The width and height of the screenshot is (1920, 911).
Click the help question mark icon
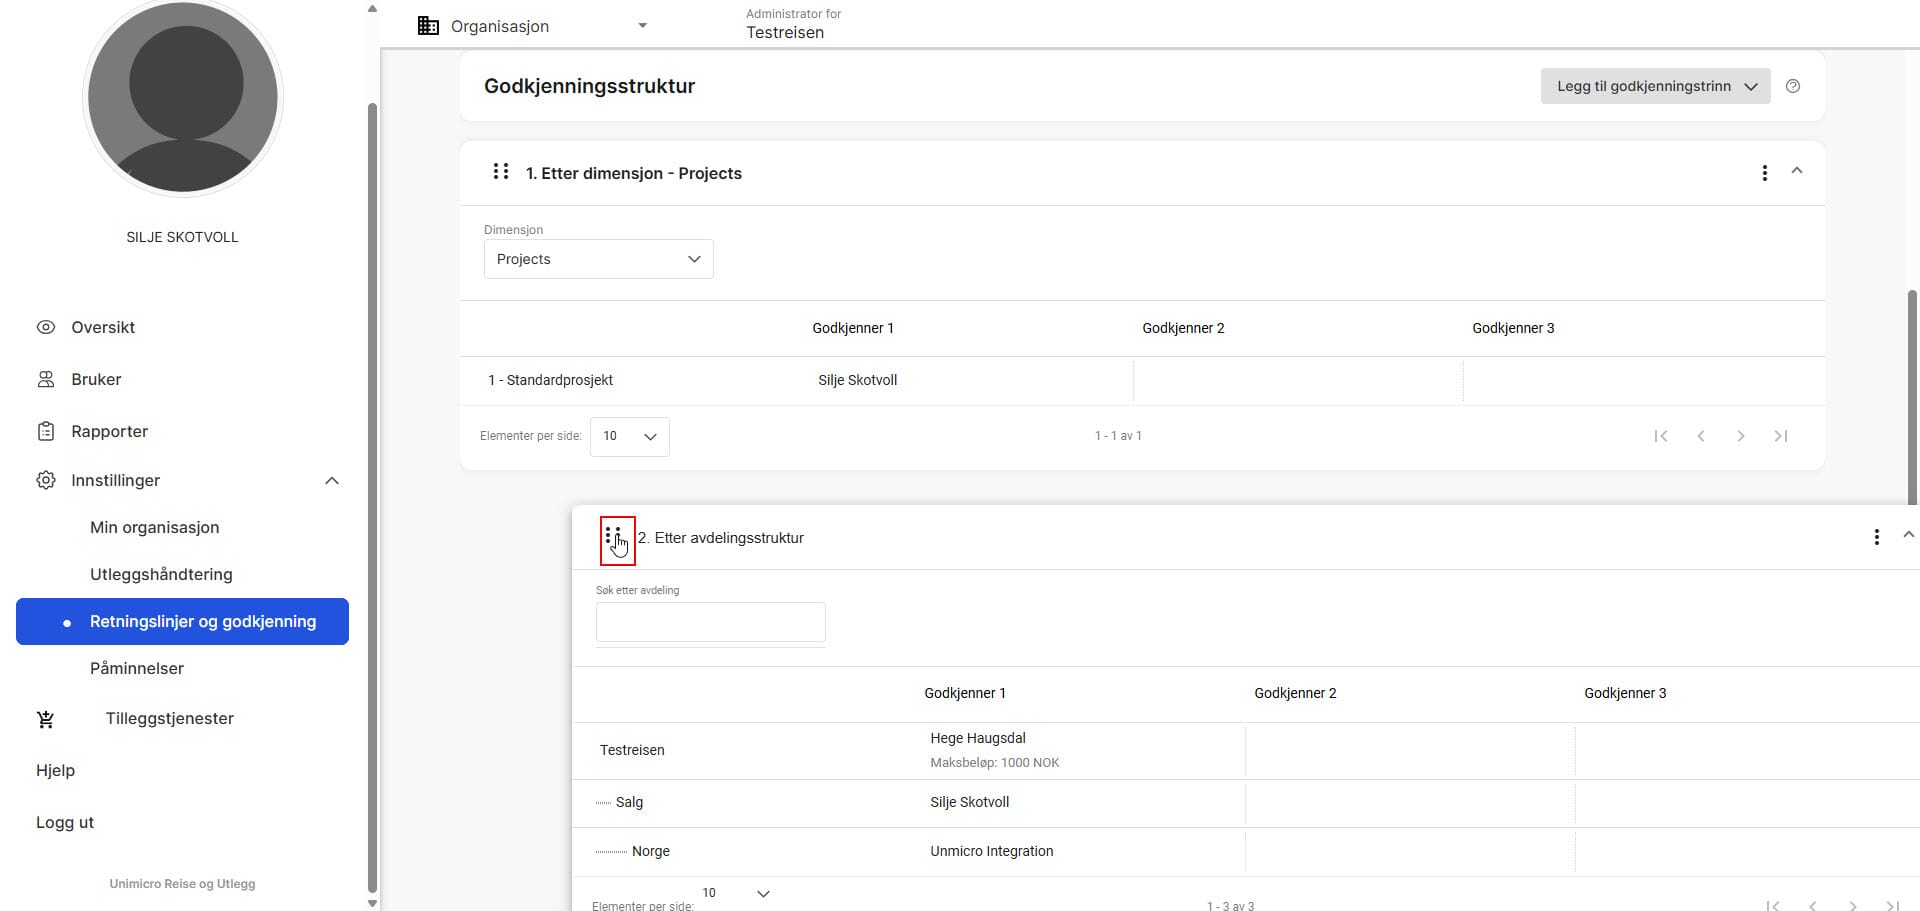click(x=1793, y=86)
